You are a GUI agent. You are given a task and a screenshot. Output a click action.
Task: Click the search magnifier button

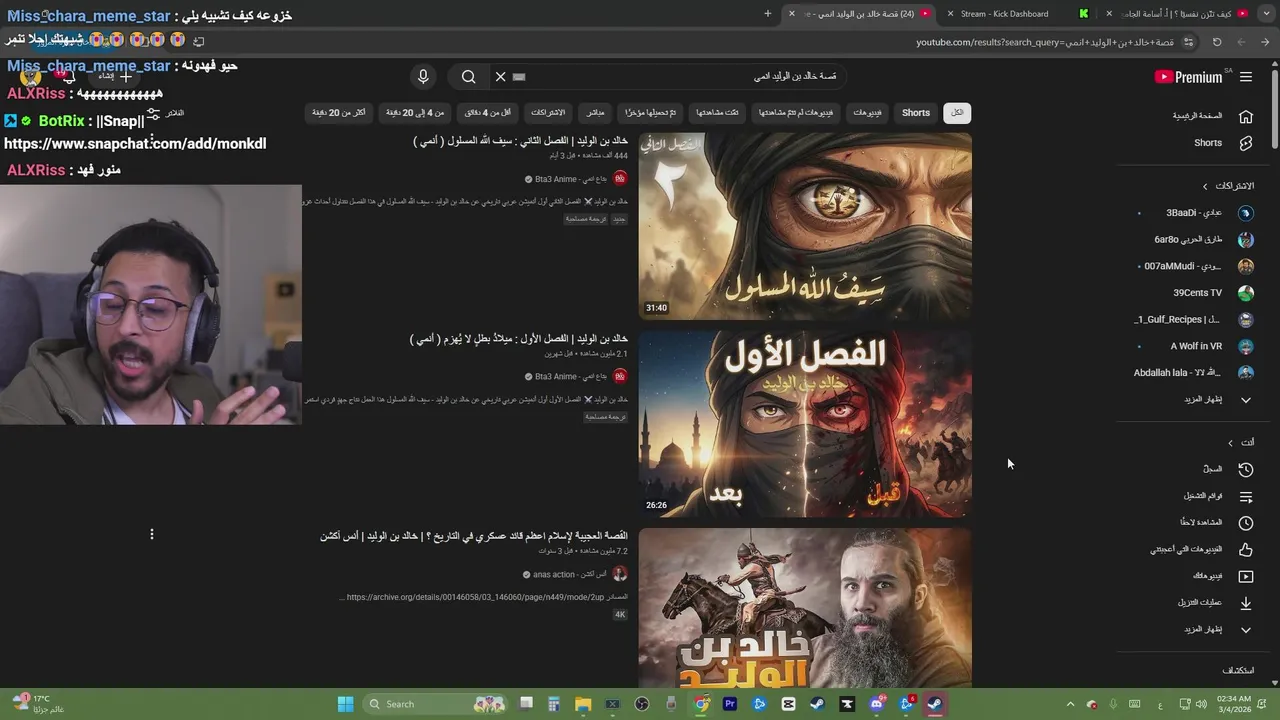point(468,77)
